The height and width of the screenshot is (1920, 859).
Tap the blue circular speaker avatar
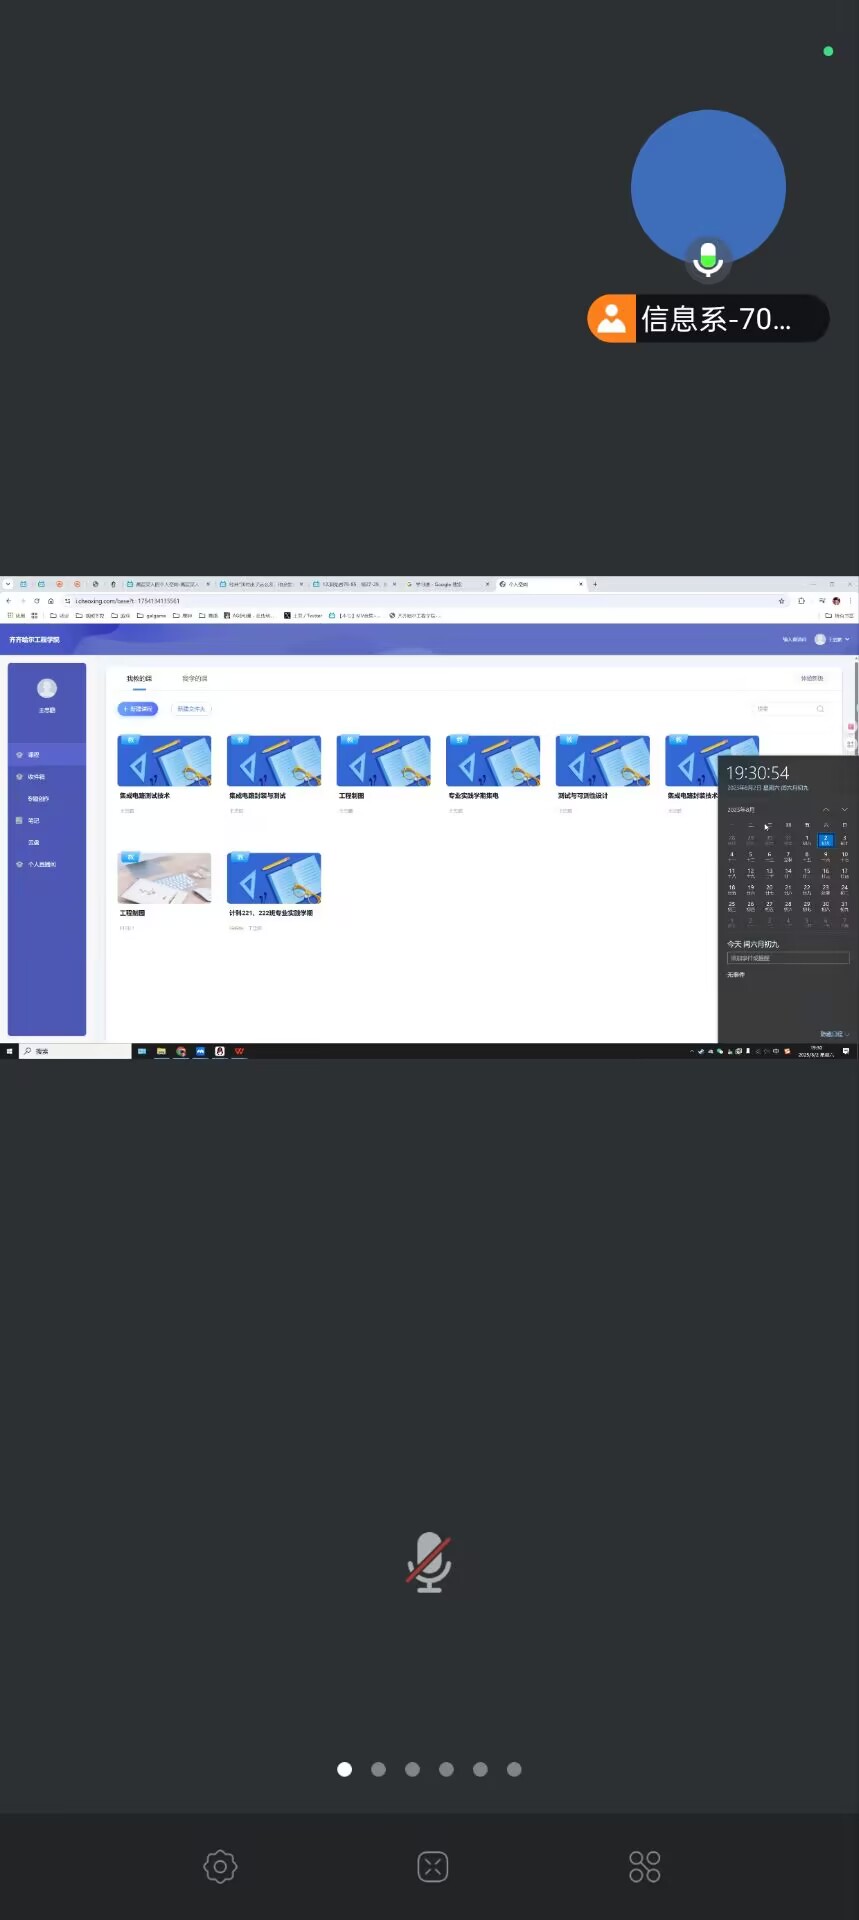tap(708, 185)
